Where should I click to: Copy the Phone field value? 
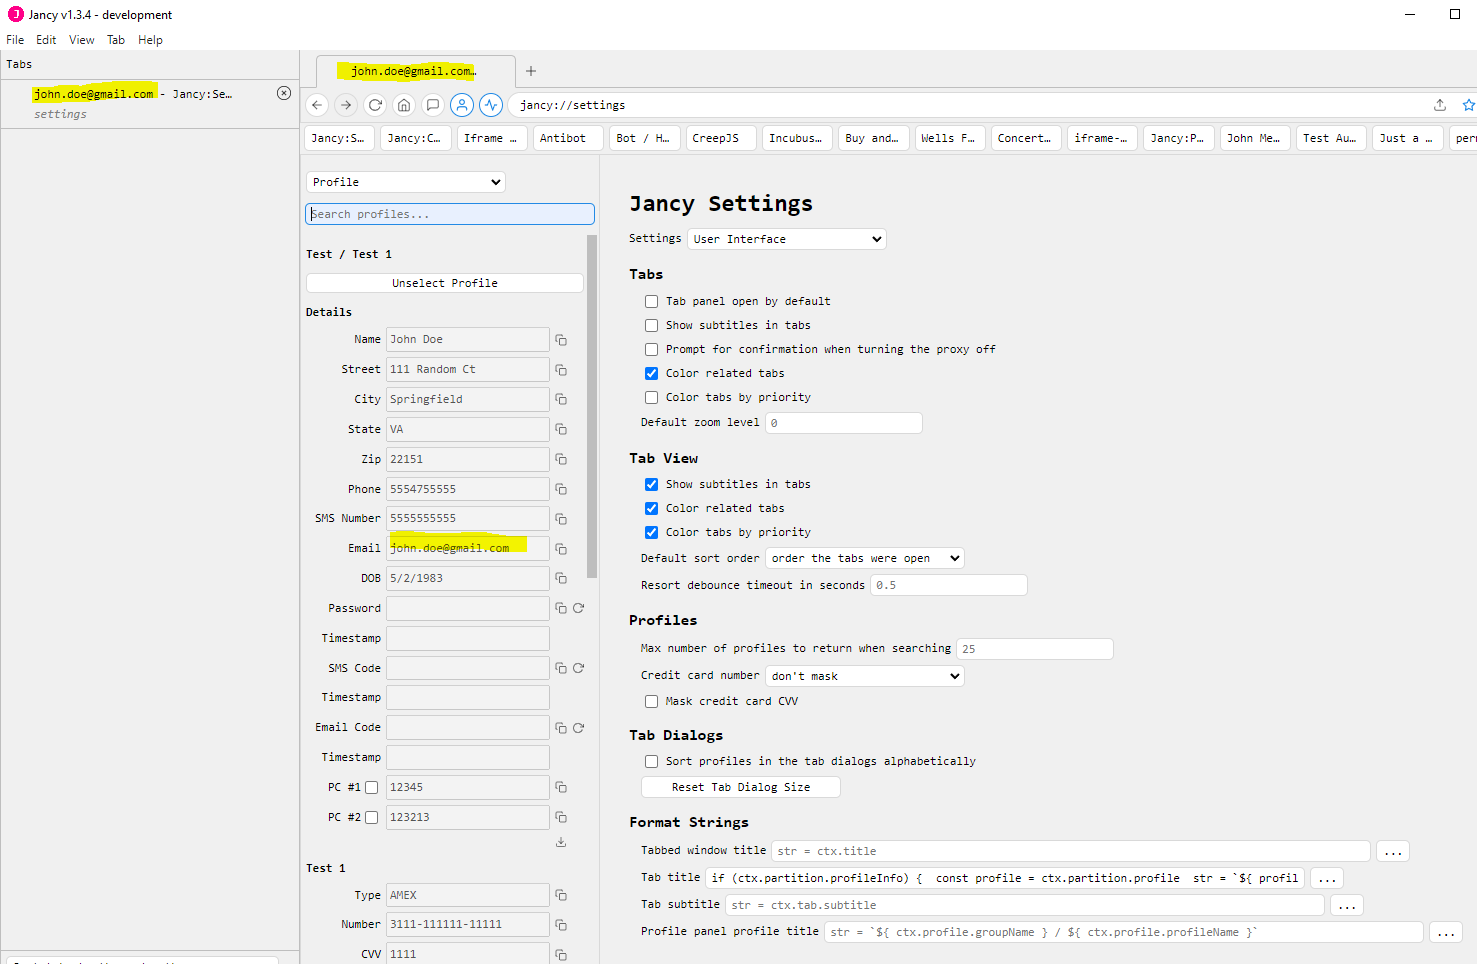point(561,489)
